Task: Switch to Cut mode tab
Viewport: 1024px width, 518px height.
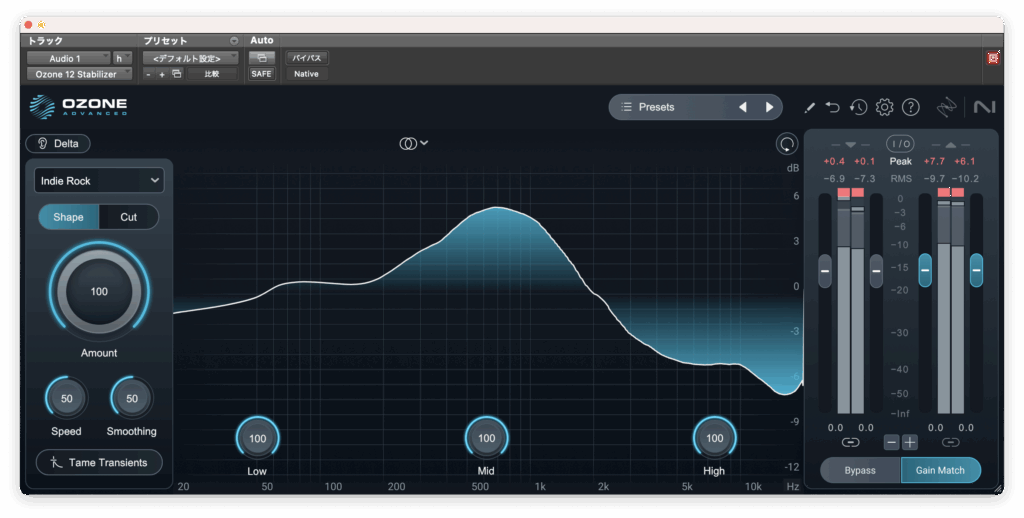Action: point(129,217)
